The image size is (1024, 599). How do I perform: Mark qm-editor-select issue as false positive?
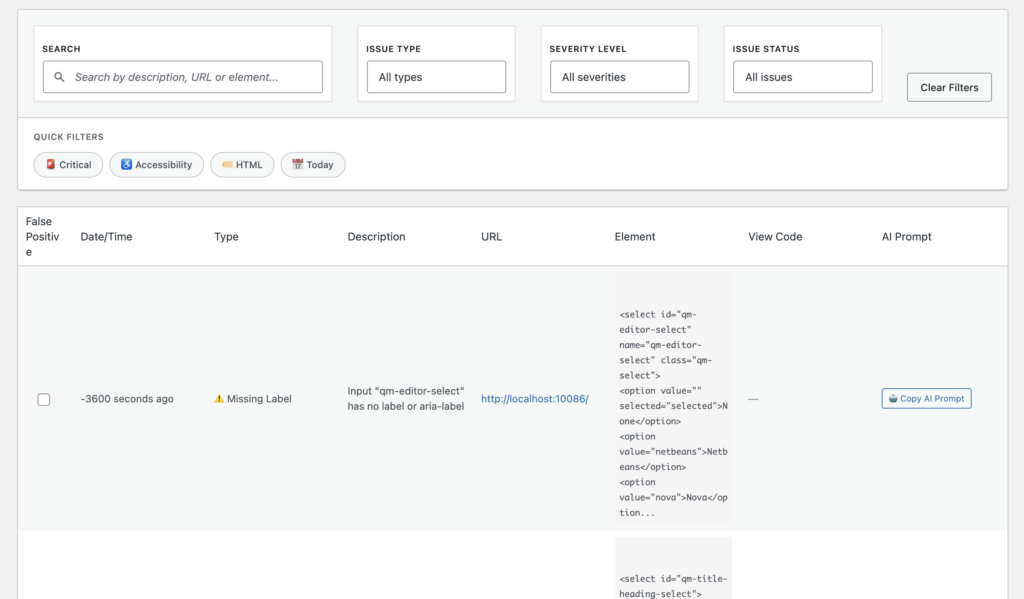click(x=44, y=400)
